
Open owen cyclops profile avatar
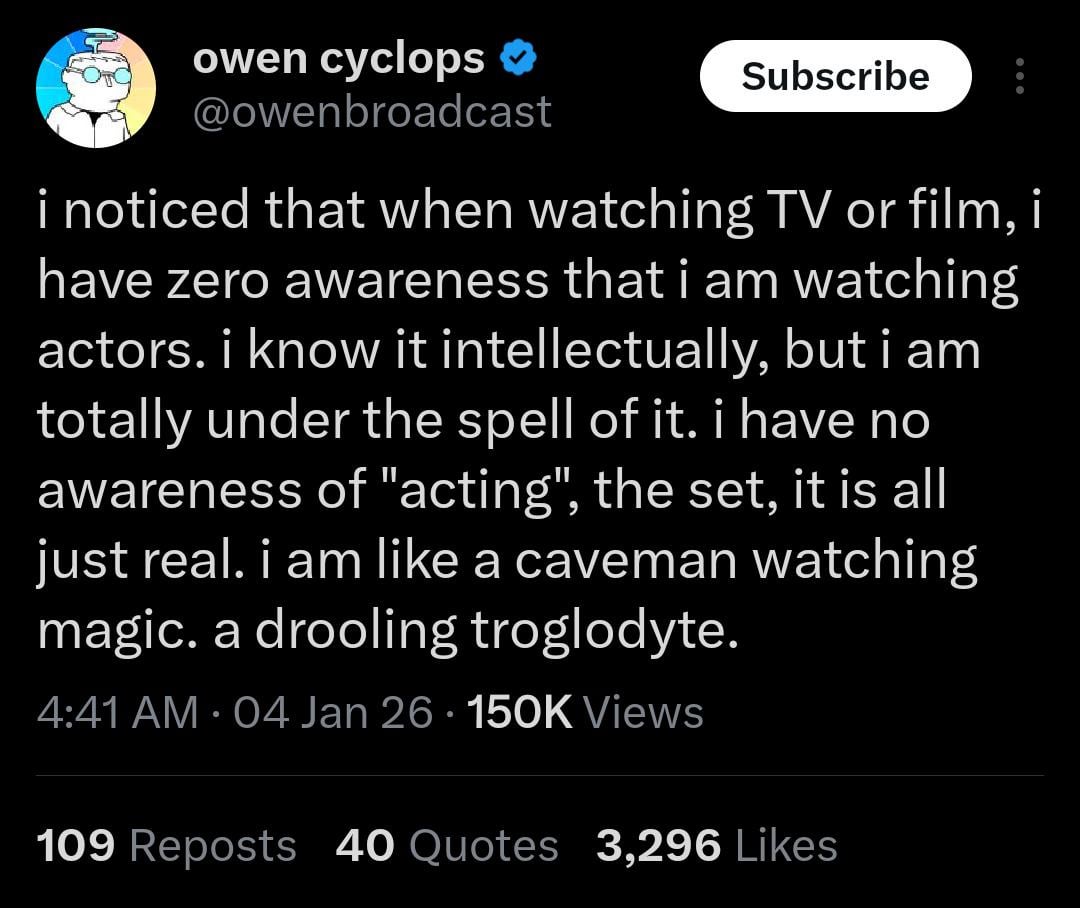click(95, 88)
